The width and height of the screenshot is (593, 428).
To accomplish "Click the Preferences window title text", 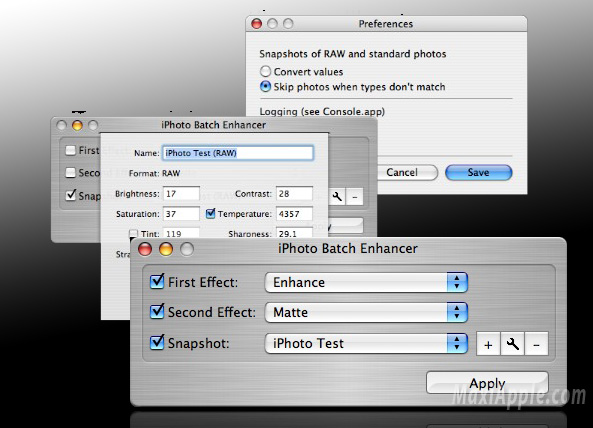I will tap(386, 24).
